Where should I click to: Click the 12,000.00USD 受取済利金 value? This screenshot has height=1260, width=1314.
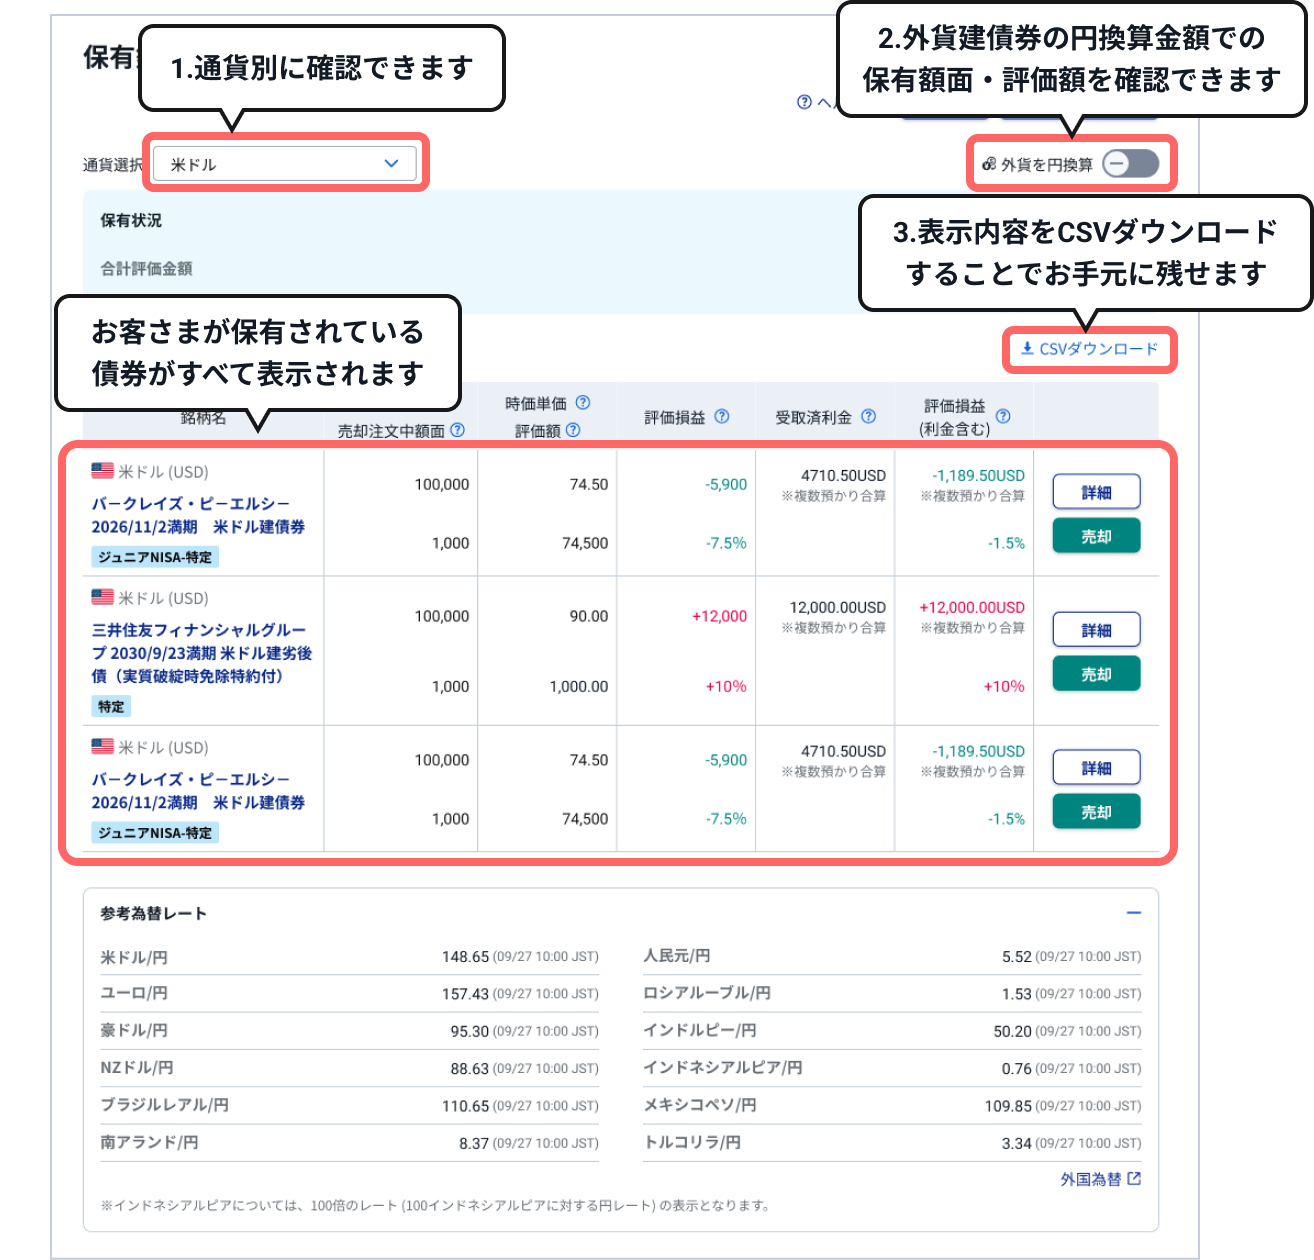[838, 607]
